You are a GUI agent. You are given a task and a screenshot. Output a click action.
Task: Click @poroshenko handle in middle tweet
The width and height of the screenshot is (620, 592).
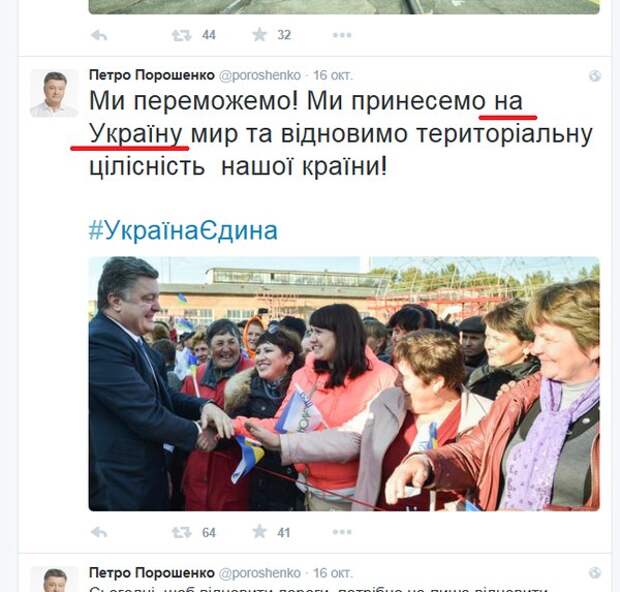pos(260,75)
